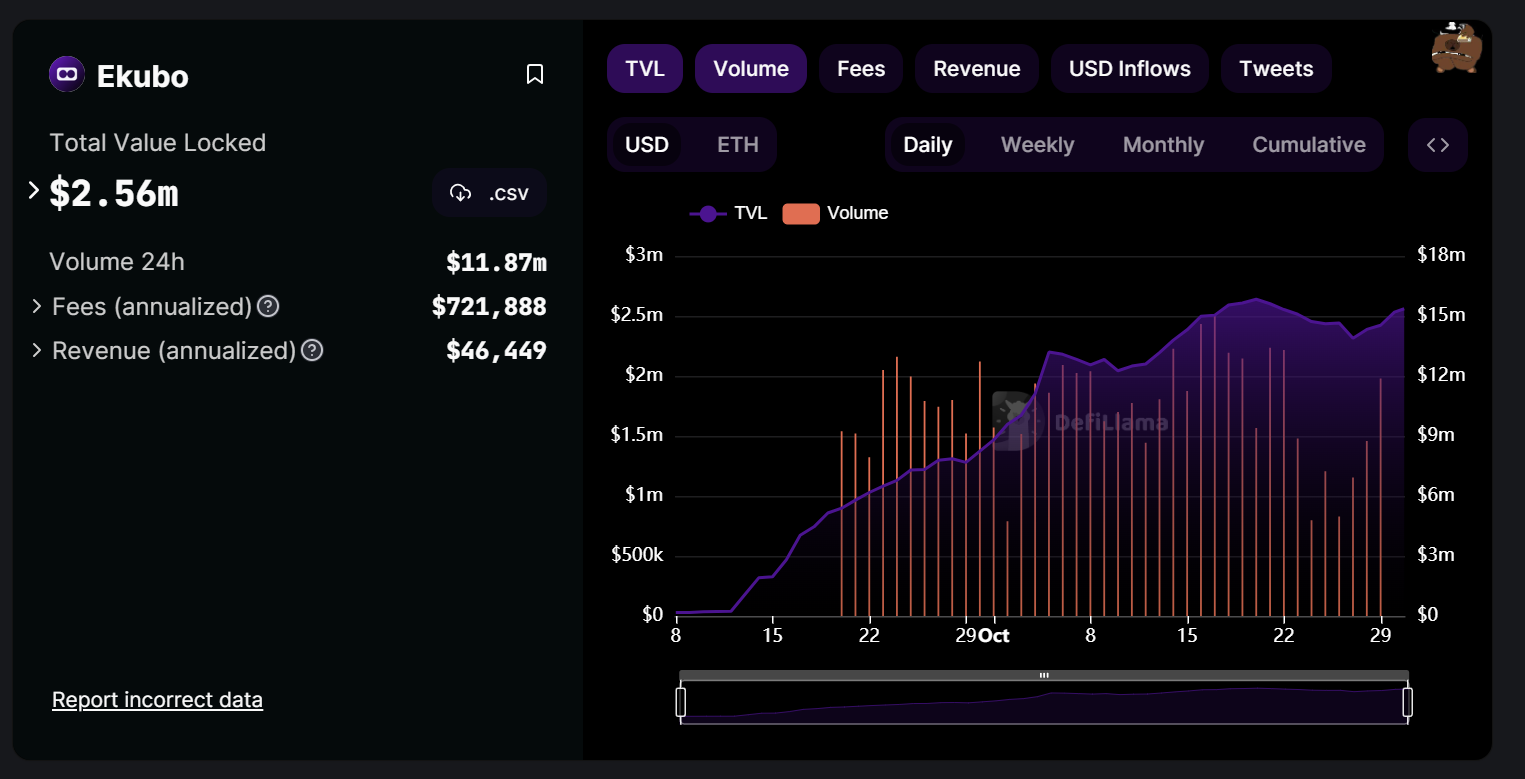Enable the Fees chart metric
1525x779 pixels.
click(861, 69)
